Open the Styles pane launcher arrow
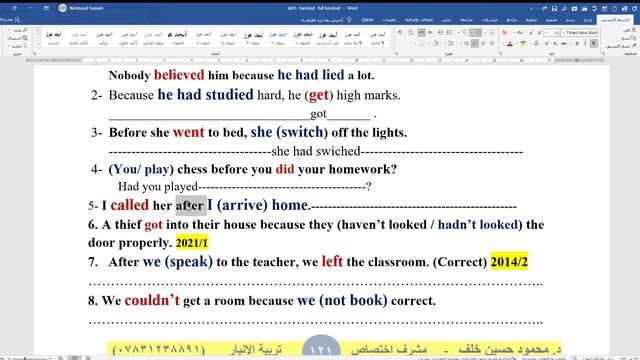The width and height of the screenshot is (640, 360). tap(35, 53)
